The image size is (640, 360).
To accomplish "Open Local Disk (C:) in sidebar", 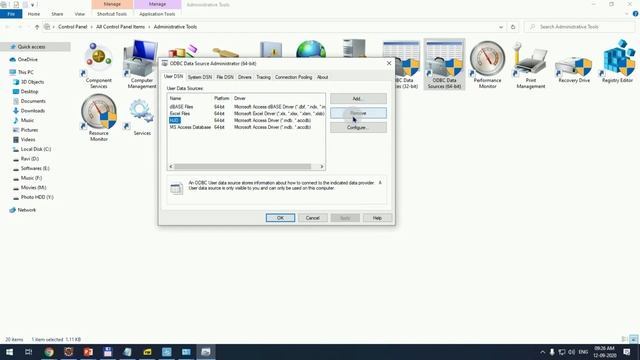I will coord(35,149).
